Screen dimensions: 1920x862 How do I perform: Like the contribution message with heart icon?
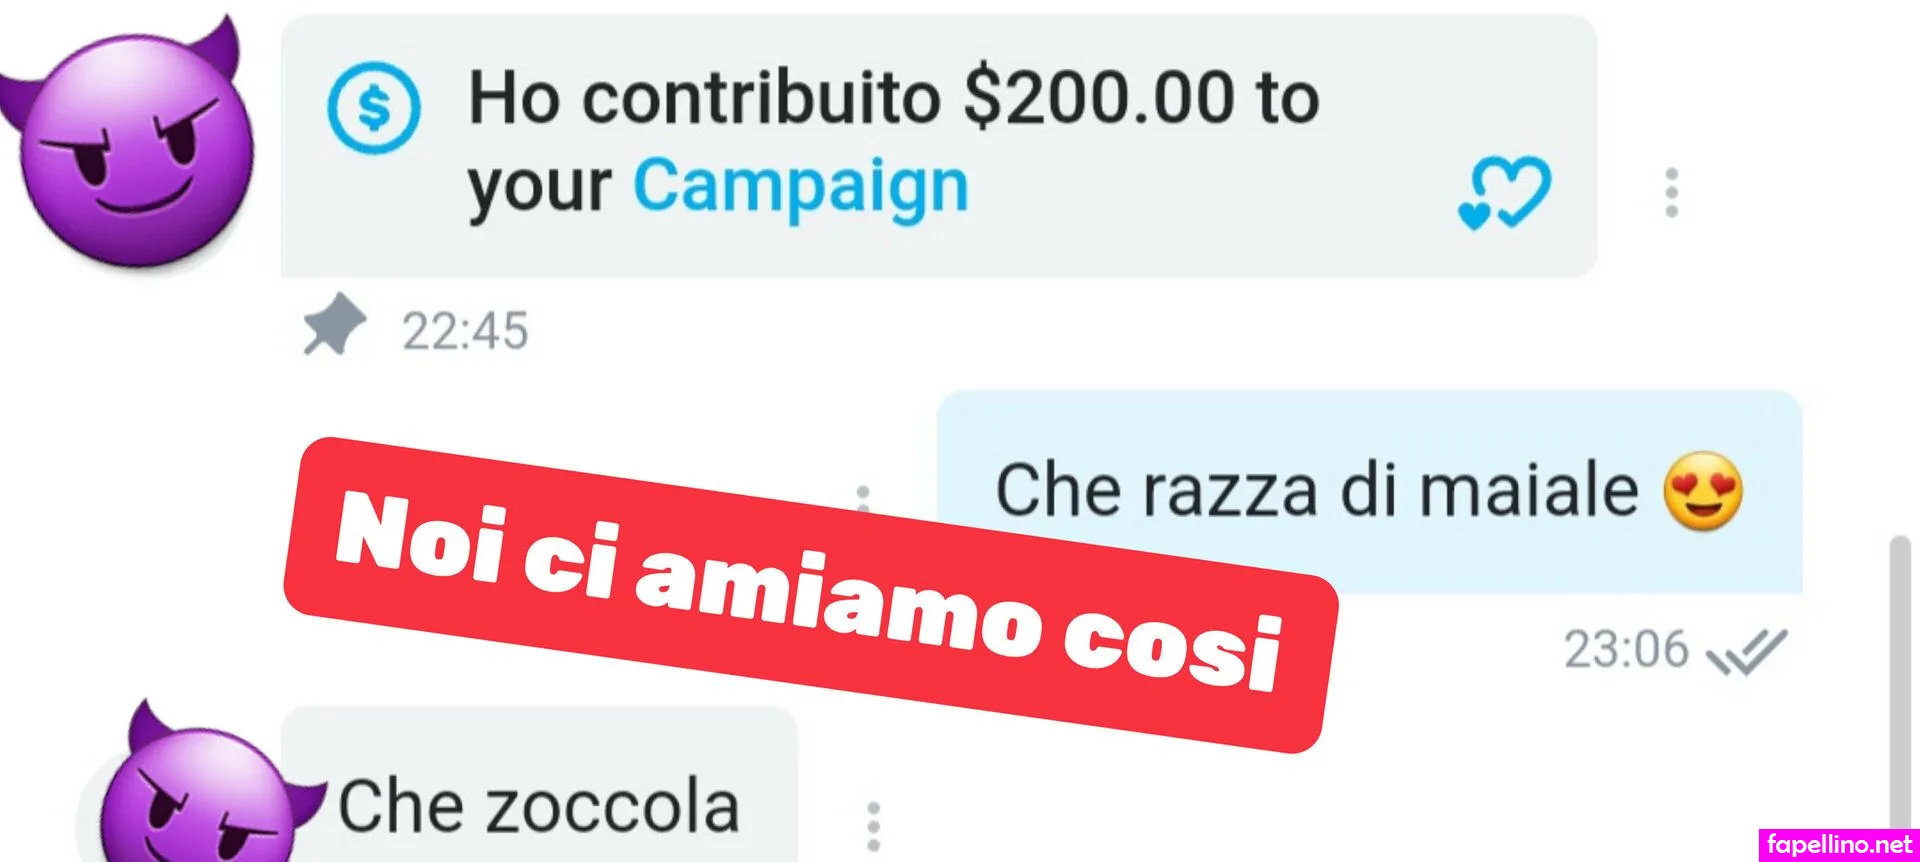click(x=1505, y=192)
